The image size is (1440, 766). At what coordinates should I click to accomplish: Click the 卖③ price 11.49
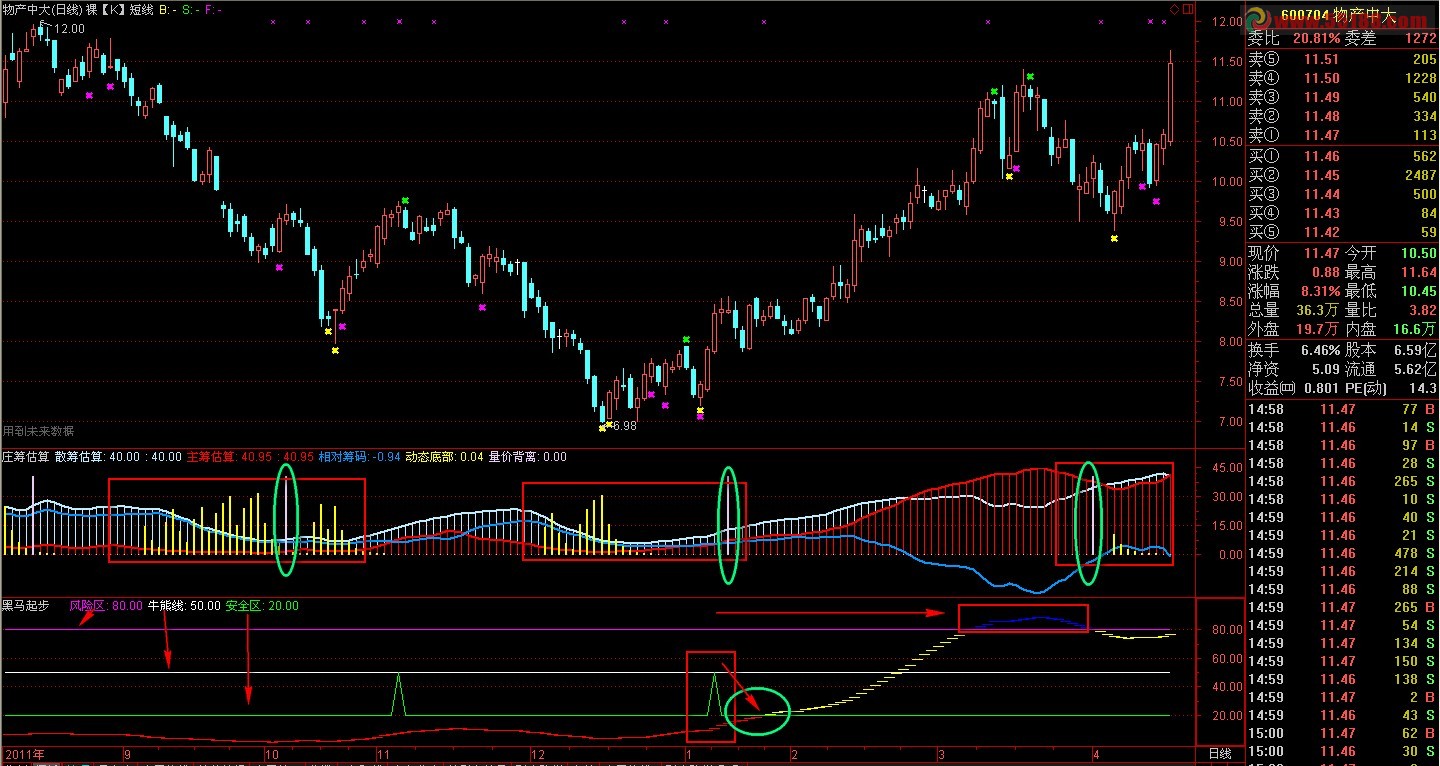click(x=1321, y=97)
